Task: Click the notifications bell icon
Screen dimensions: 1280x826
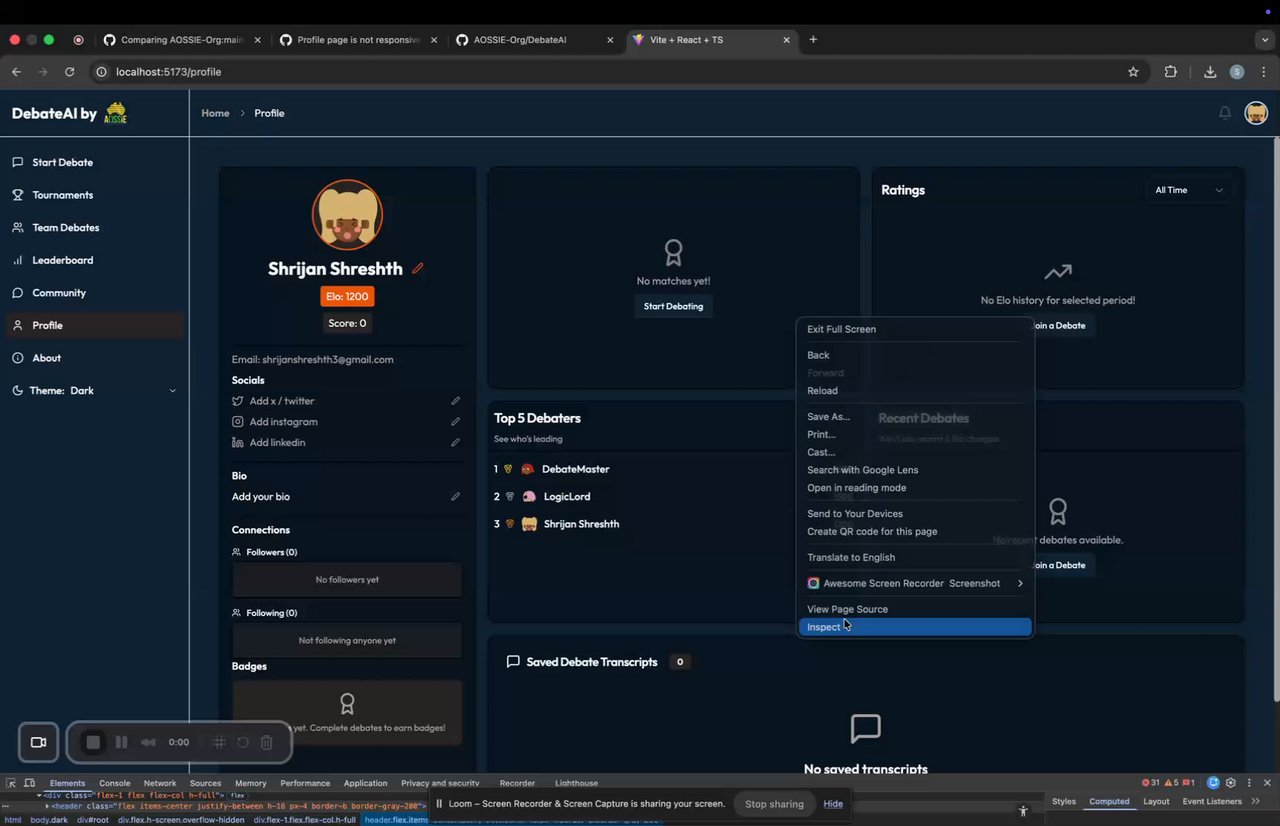Action: (1225, 113)
